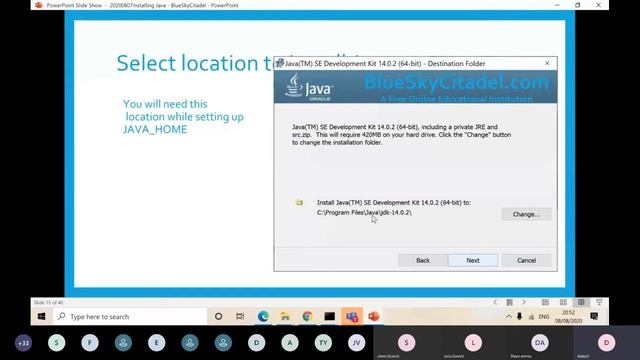Select participant tile L
Screen dimensions: 640x360
[x=473, y=343]
